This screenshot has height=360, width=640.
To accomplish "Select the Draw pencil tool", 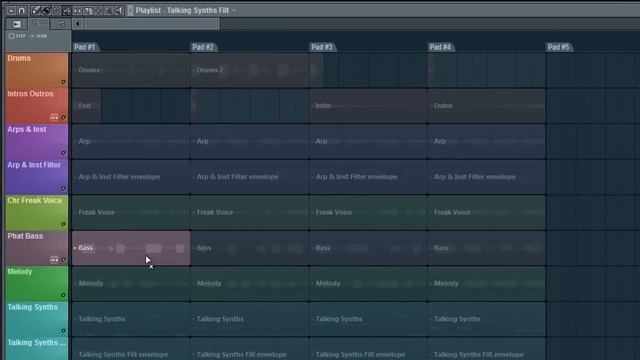I will pyautogui.click(x=36, y=11).
